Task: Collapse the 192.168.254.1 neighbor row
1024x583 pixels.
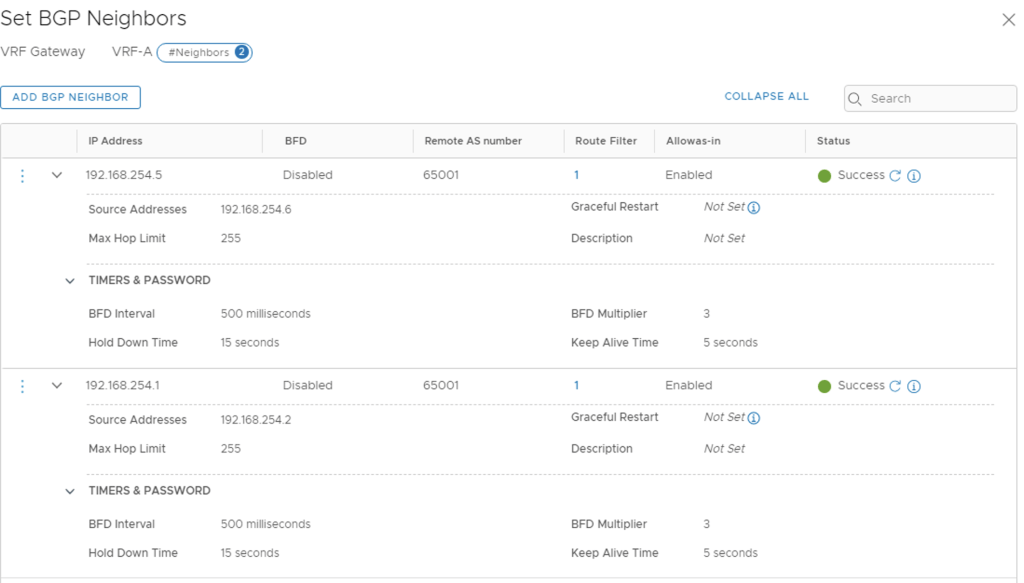Action: tap(57, 386)
